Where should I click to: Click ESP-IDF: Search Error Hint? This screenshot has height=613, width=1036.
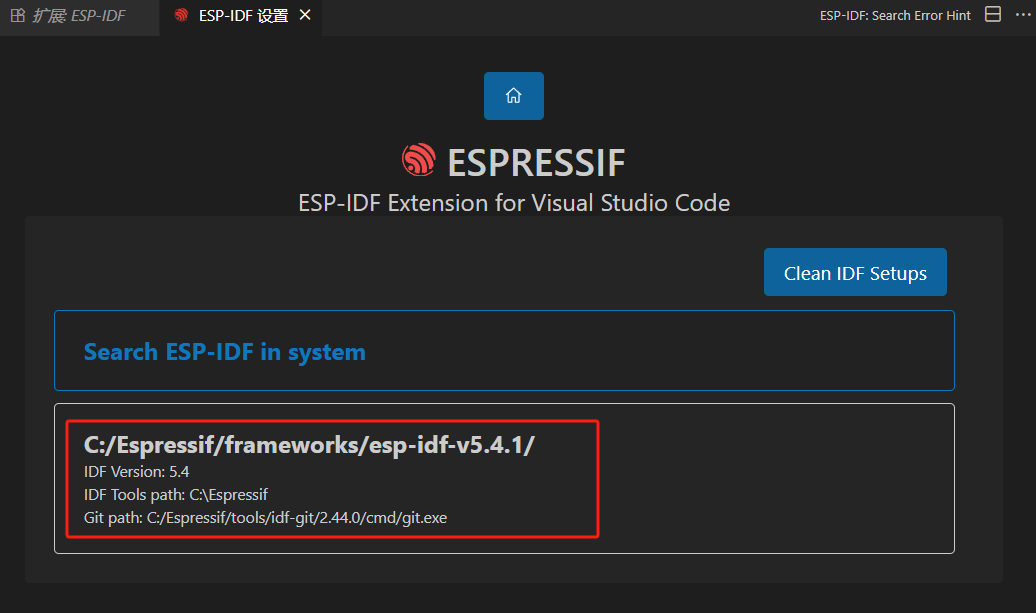(895, 15)
